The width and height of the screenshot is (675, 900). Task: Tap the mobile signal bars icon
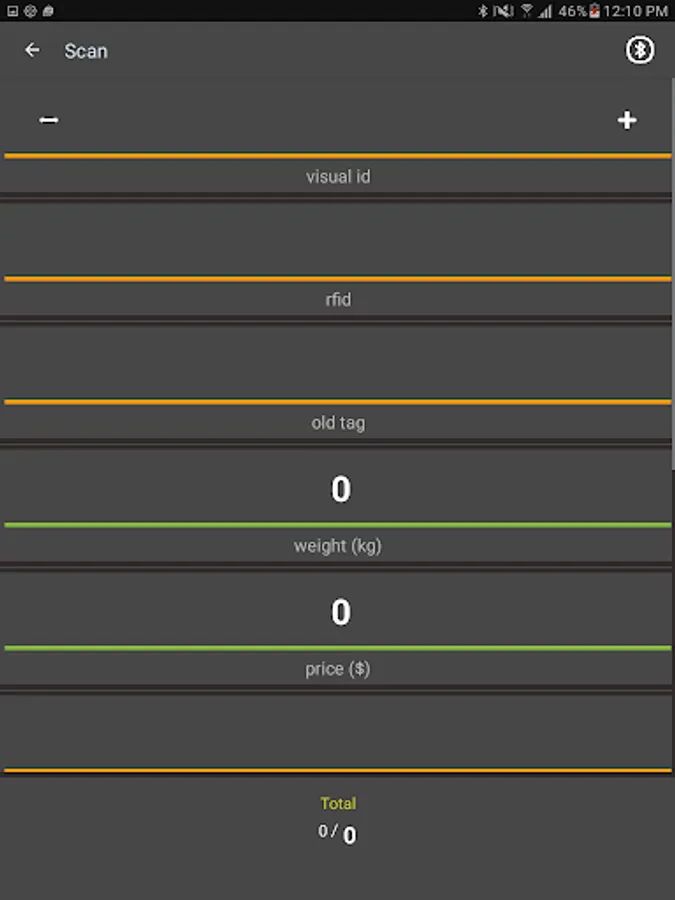545,11
